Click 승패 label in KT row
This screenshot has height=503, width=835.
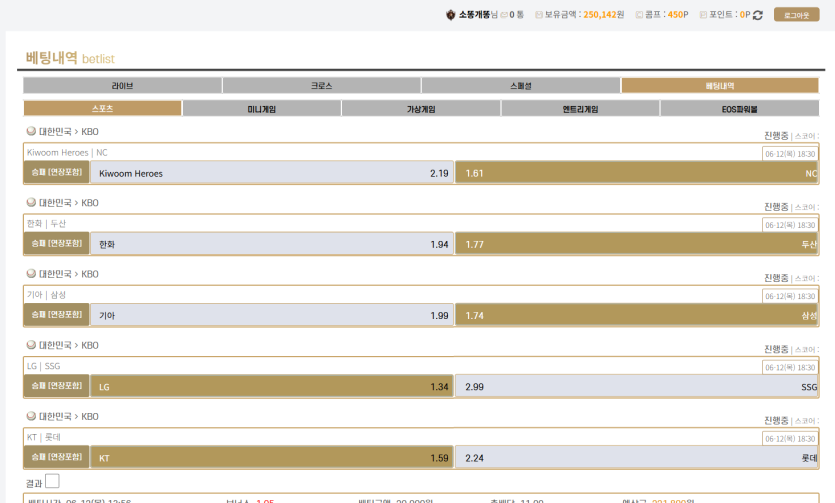tap(56, 457)
